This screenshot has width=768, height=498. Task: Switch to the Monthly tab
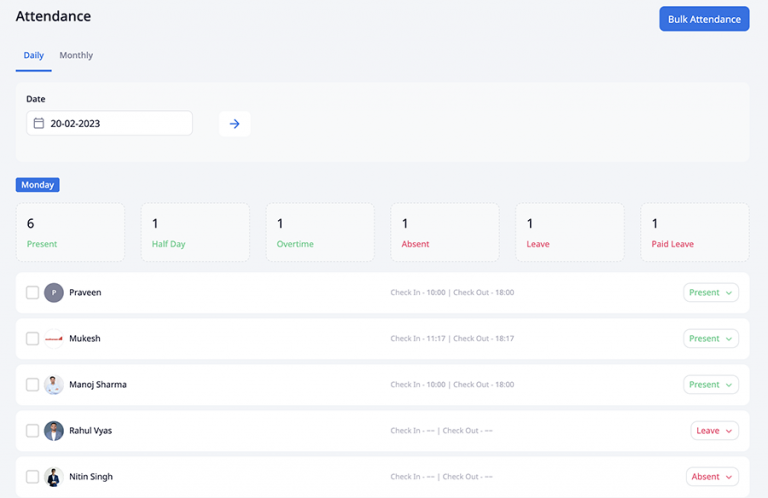tap(76, 56)
